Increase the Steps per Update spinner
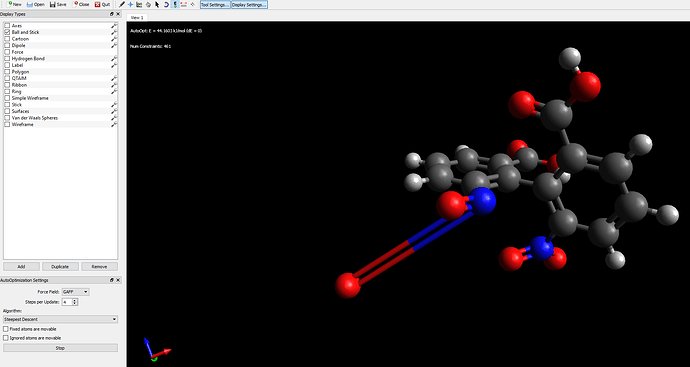 (x=75, y=300)
